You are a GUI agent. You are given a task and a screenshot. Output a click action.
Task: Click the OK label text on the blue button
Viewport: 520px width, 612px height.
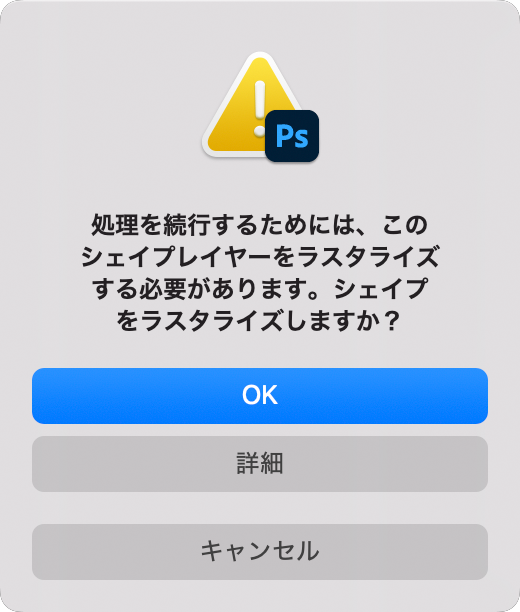[x=260, y=395]
